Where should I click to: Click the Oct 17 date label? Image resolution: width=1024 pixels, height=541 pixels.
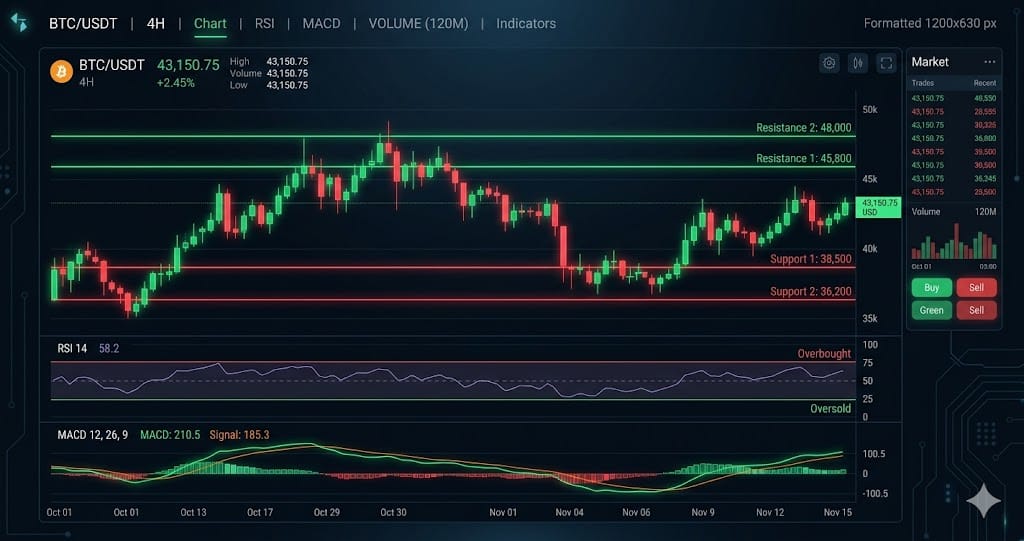pos(260,512)
